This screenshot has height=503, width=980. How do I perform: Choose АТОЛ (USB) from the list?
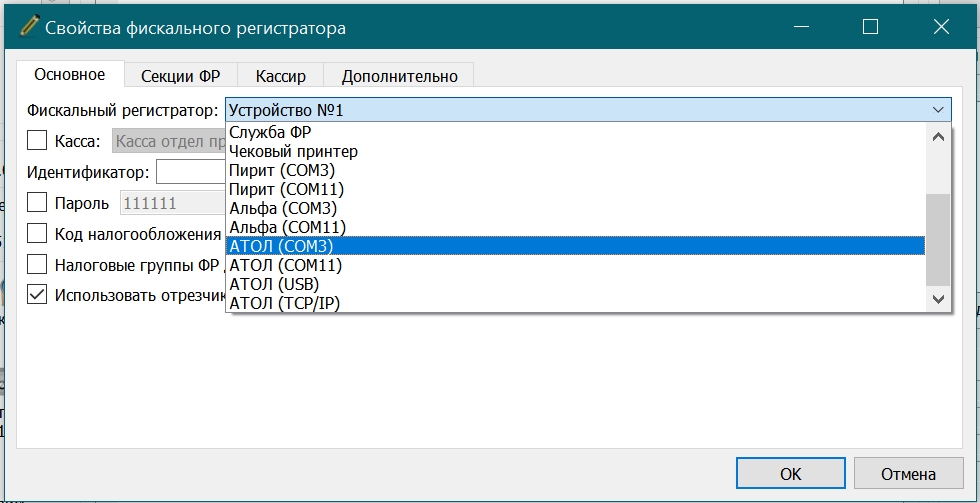click(575, 284)
